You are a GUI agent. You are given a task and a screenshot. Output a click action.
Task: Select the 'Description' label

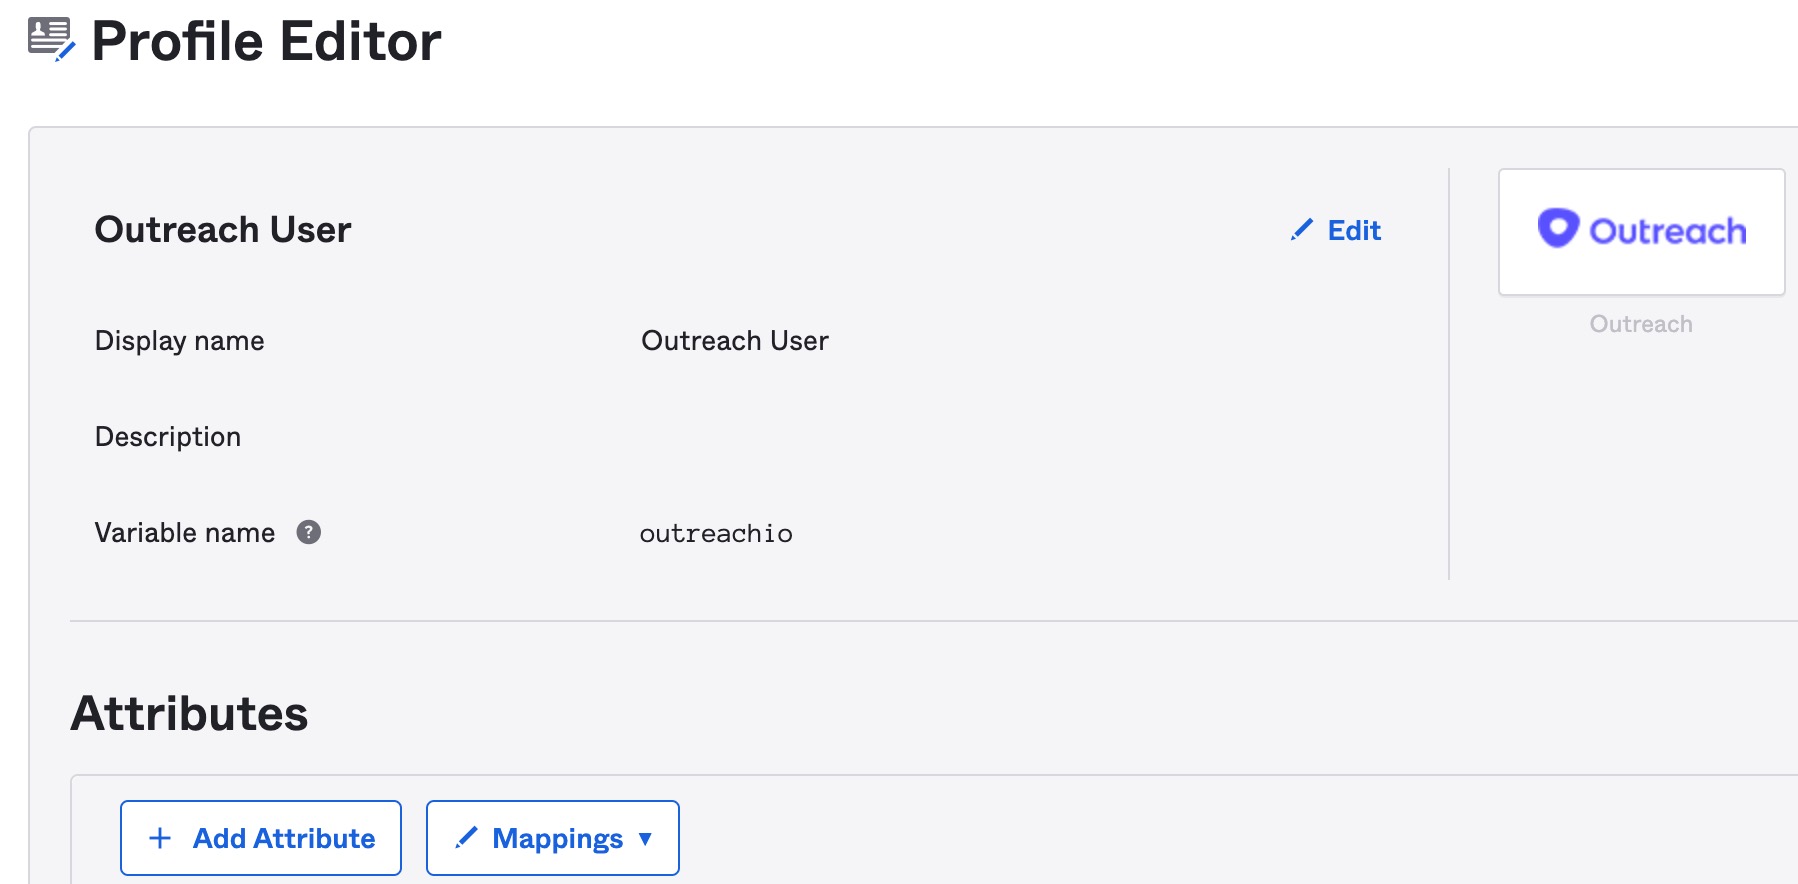pos(168,437)
